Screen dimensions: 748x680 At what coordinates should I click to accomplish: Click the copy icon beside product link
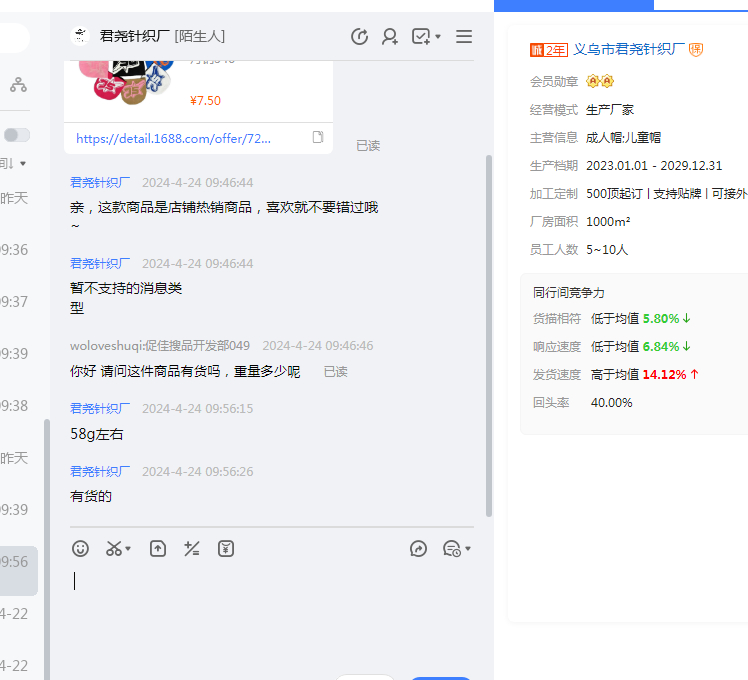318,137
